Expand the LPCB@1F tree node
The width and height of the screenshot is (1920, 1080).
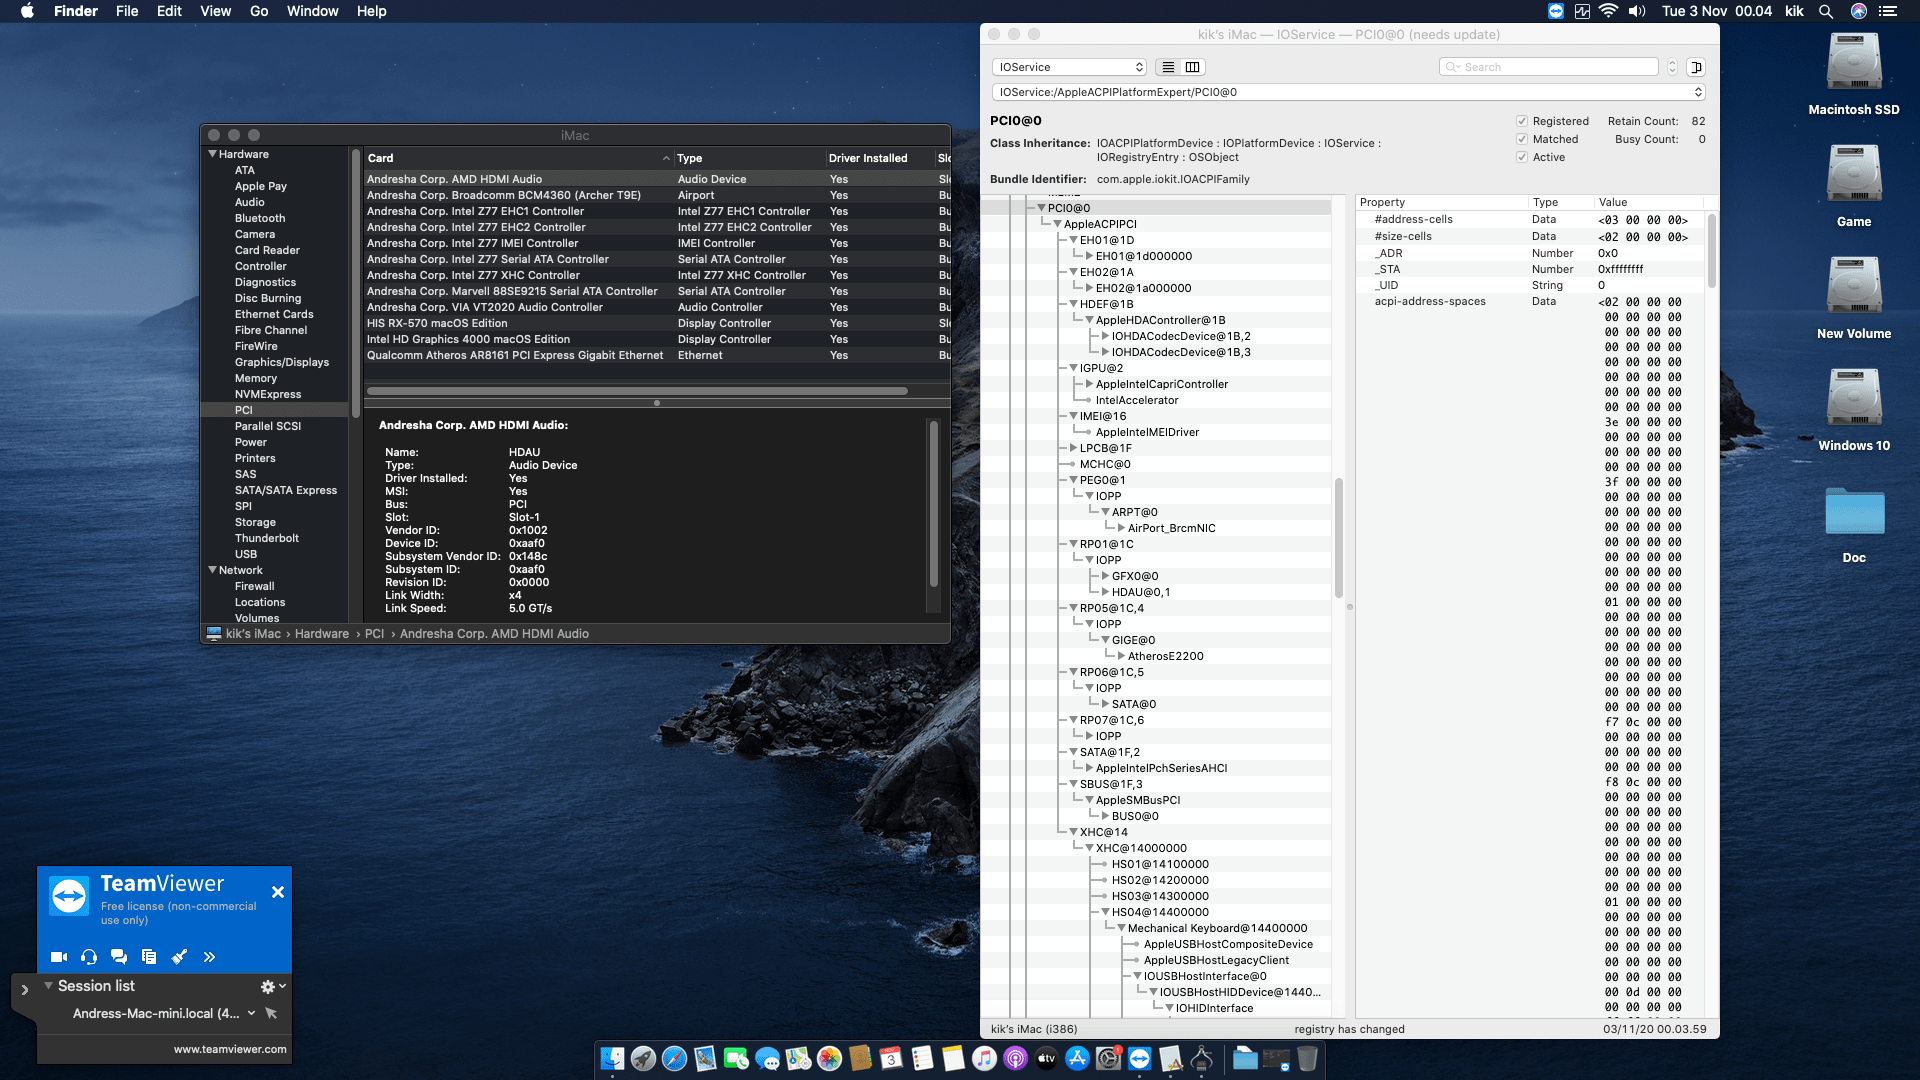click(1073, 448)
